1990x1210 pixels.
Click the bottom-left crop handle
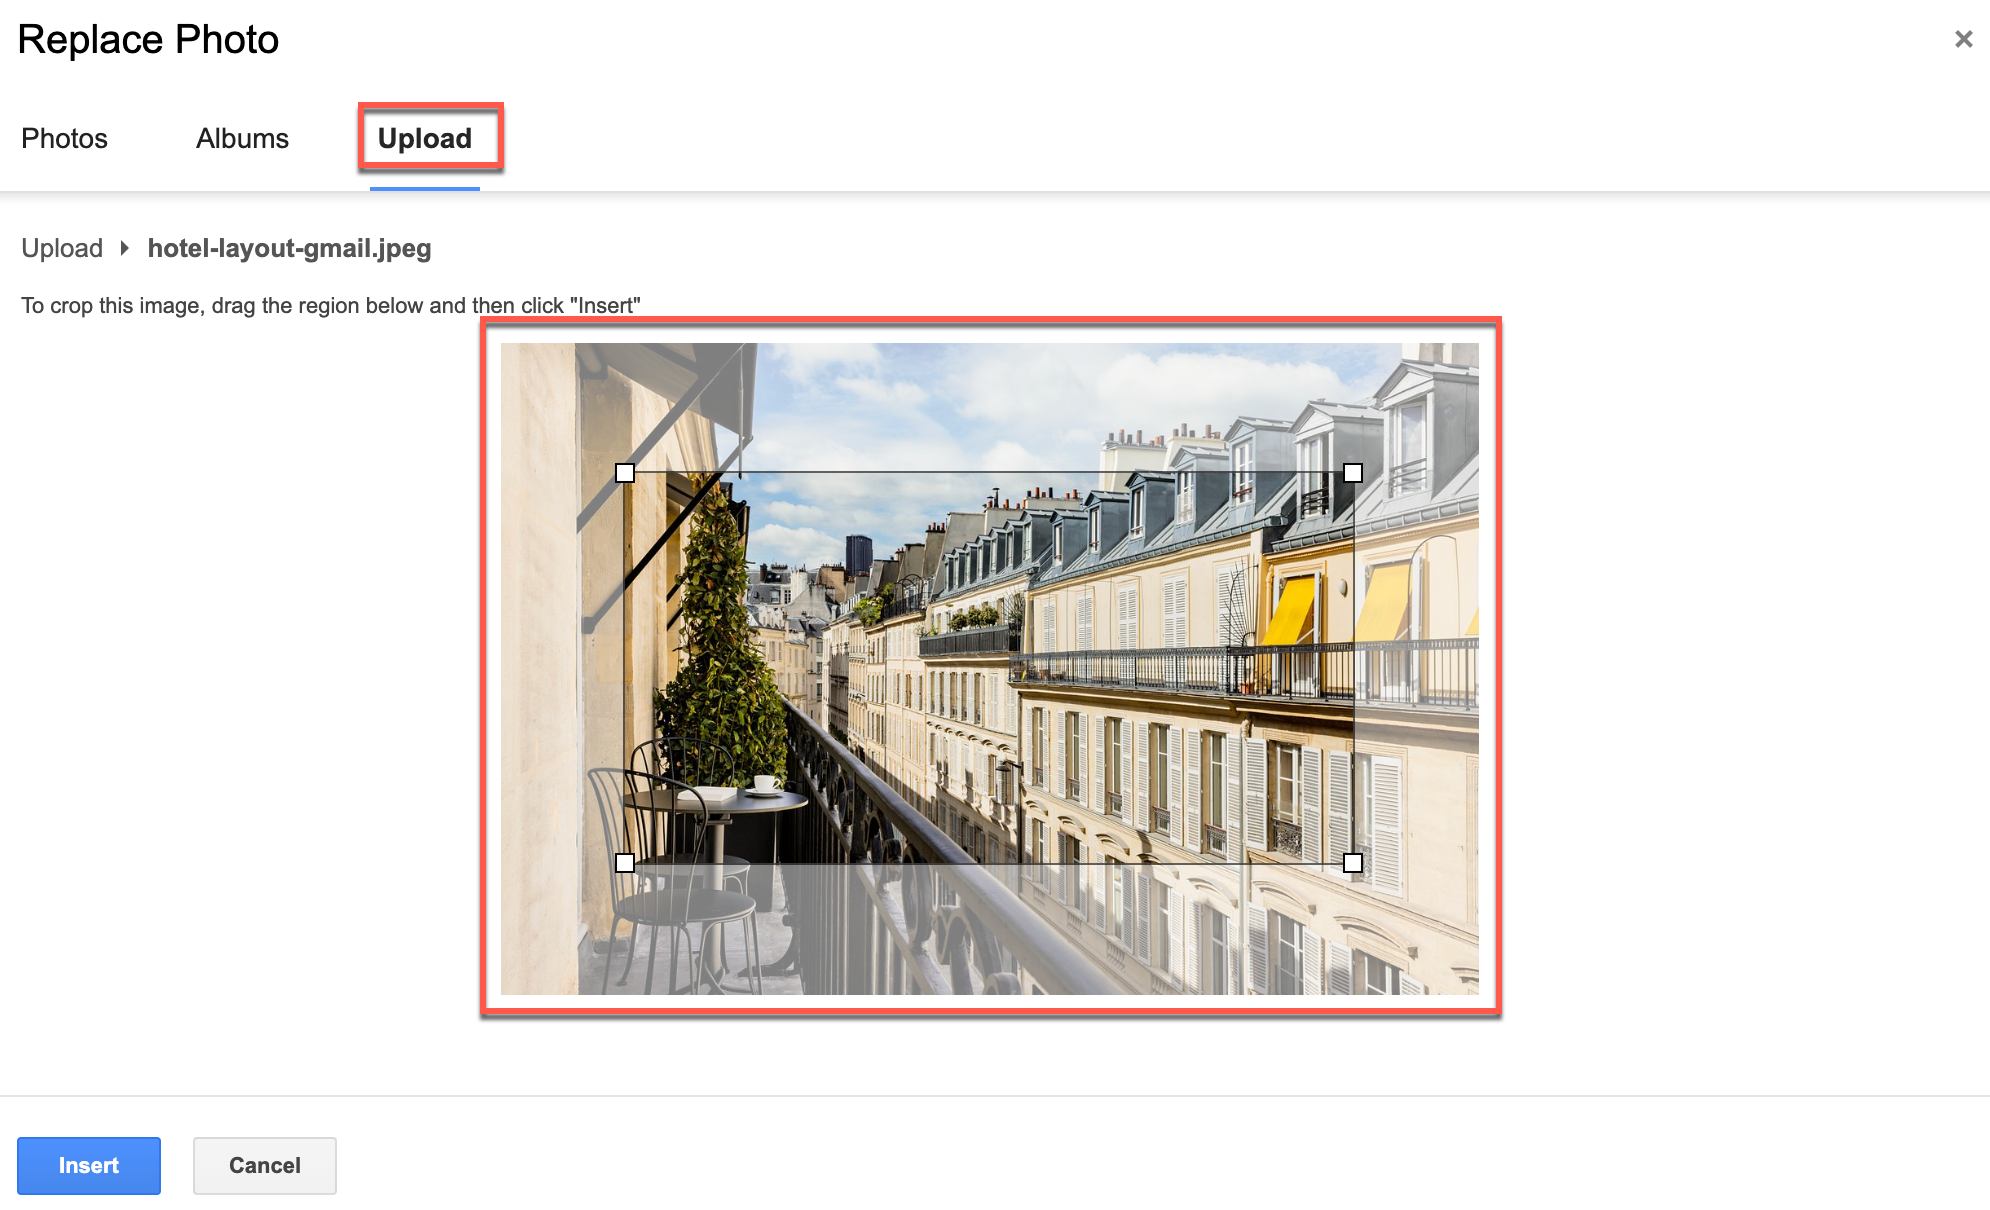pos(625,863)
